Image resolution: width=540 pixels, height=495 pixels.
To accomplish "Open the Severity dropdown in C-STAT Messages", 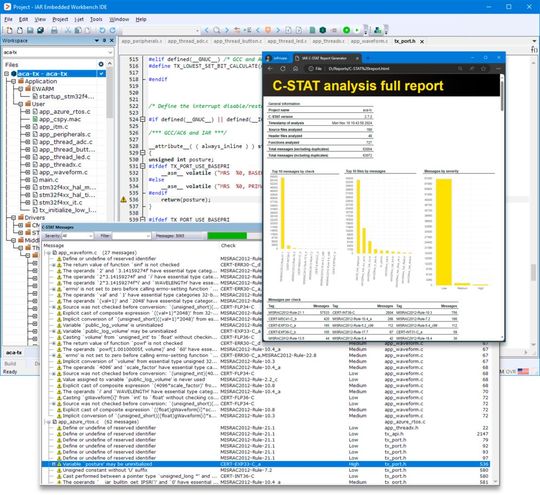I will click(91, 236).
